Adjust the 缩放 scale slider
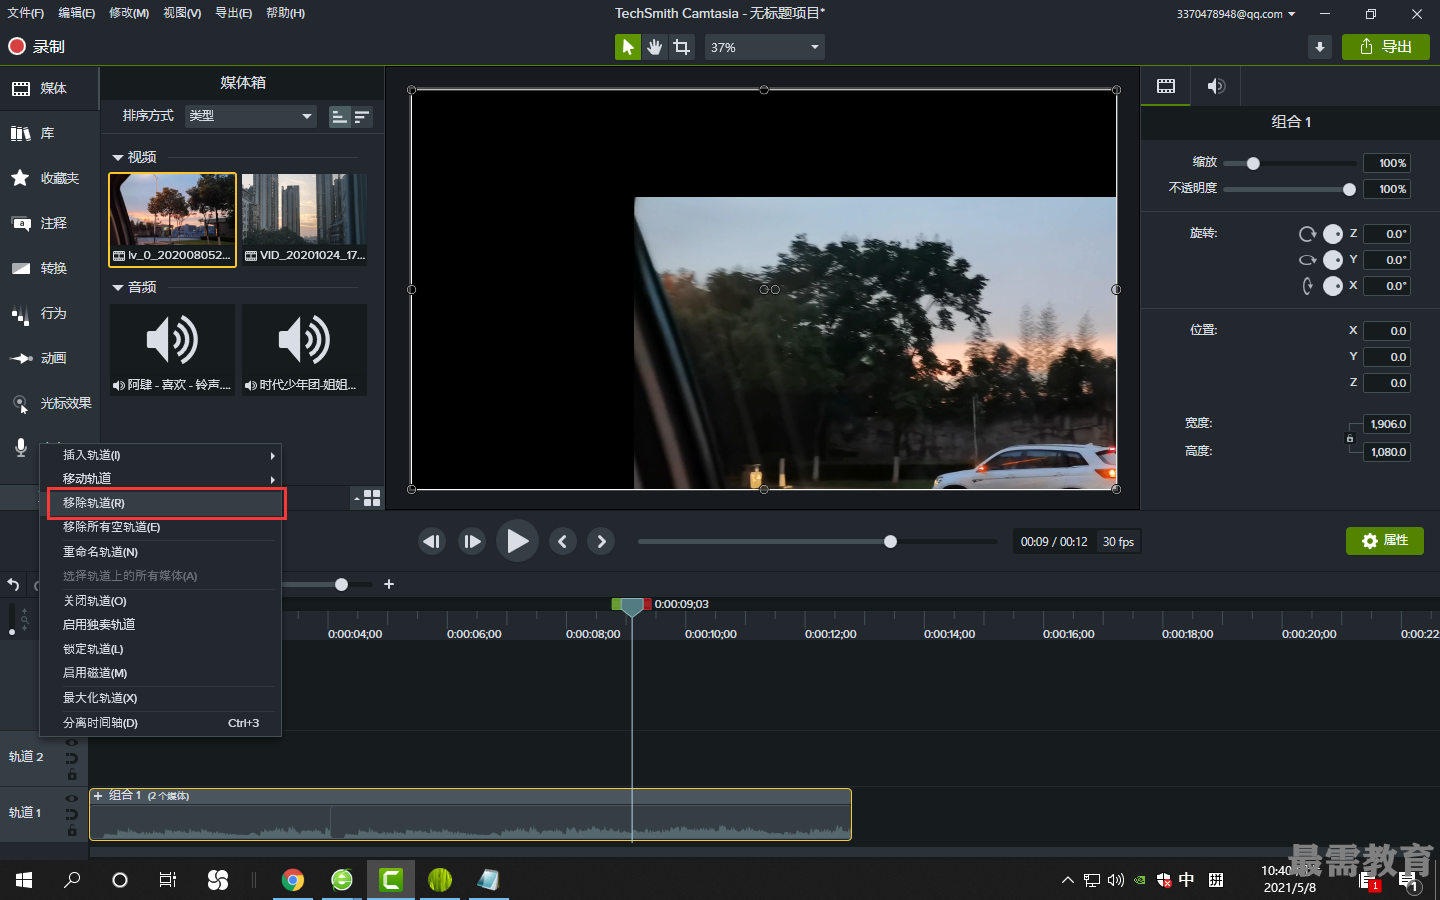Image resolution: width=1440 pixels, height=900 pixels. tap(1253, 163)
